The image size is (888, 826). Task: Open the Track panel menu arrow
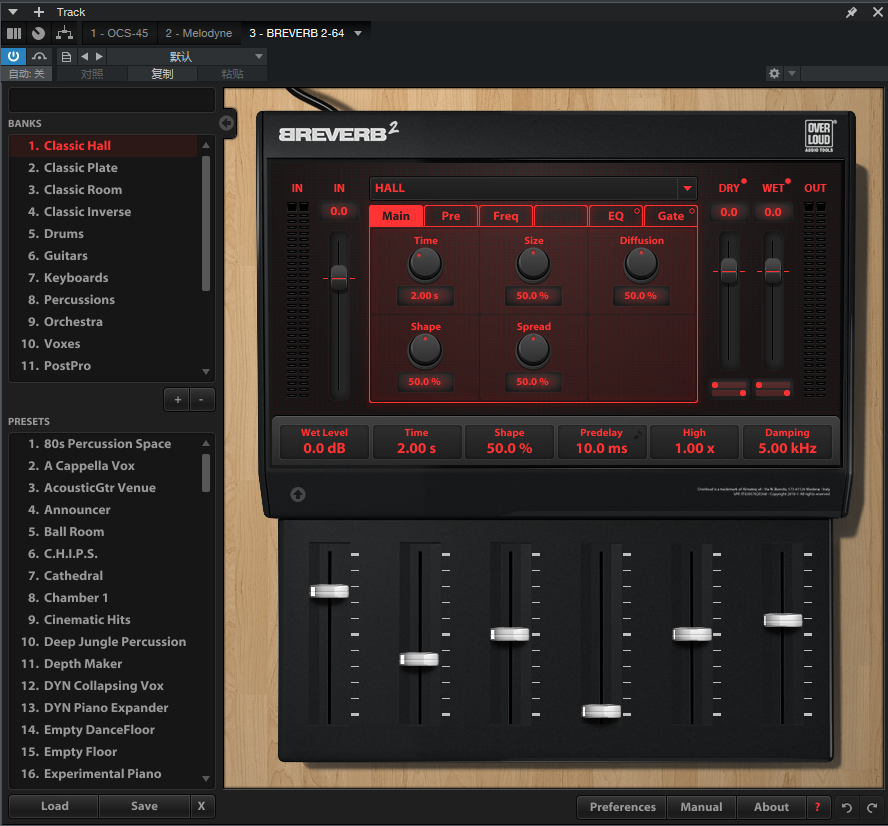pyautogui.click(x=13, y=12)
